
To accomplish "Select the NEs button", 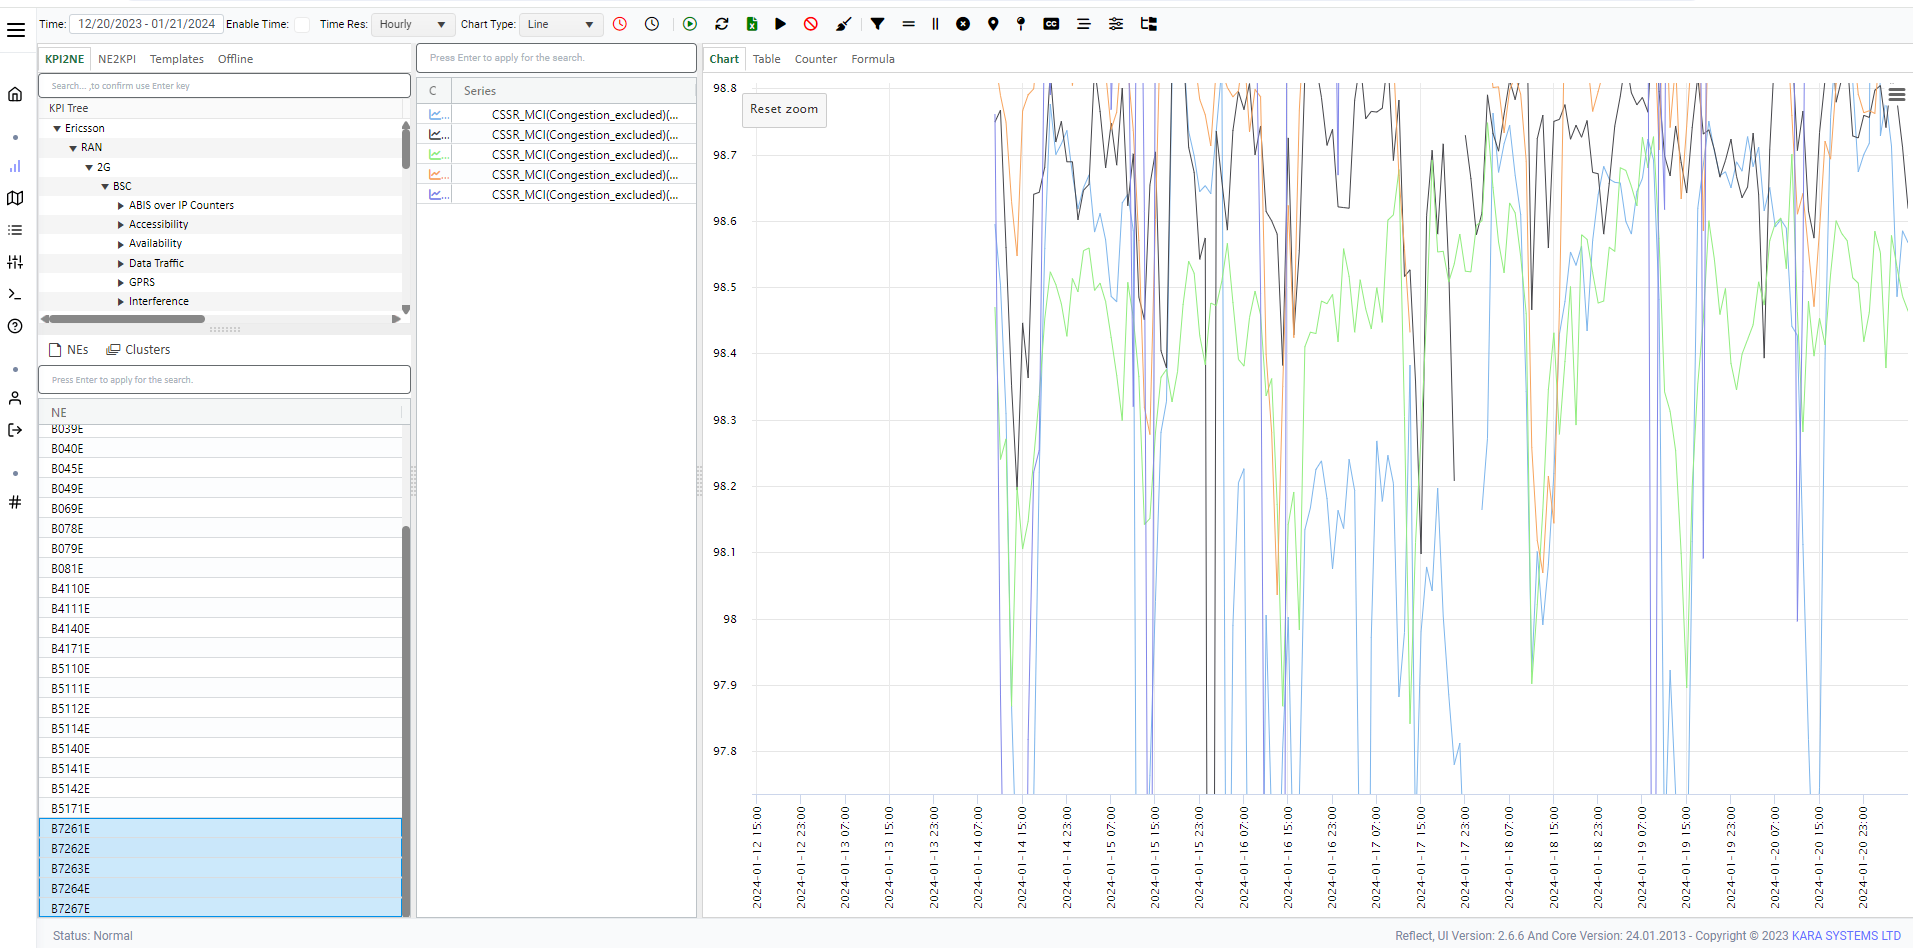I will (x=69, y=350).
